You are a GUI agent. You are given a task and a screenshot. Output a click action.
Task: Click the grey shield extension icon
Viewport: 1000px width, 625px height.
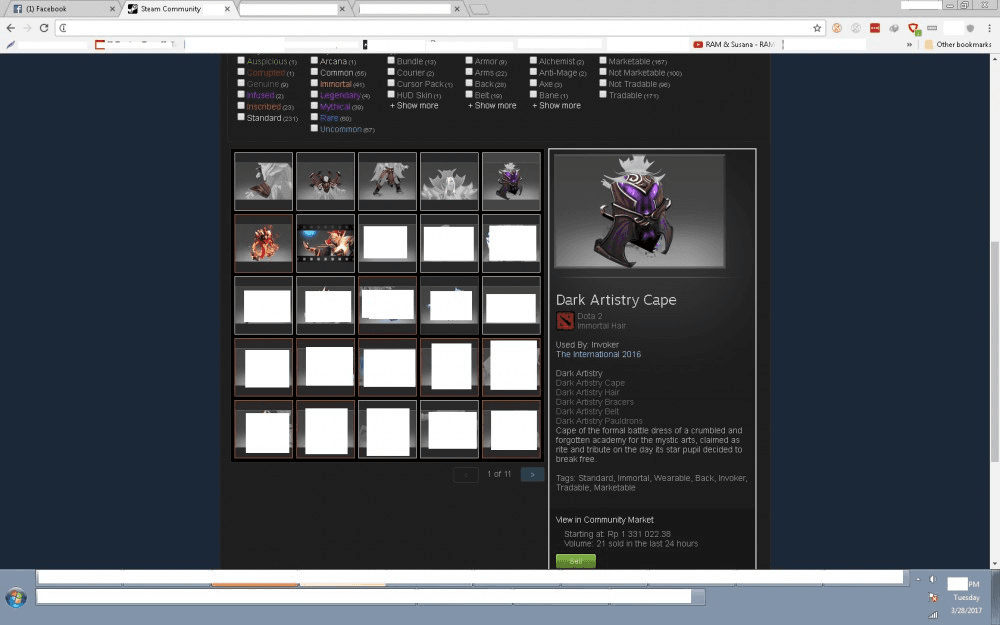coord(970,28)
